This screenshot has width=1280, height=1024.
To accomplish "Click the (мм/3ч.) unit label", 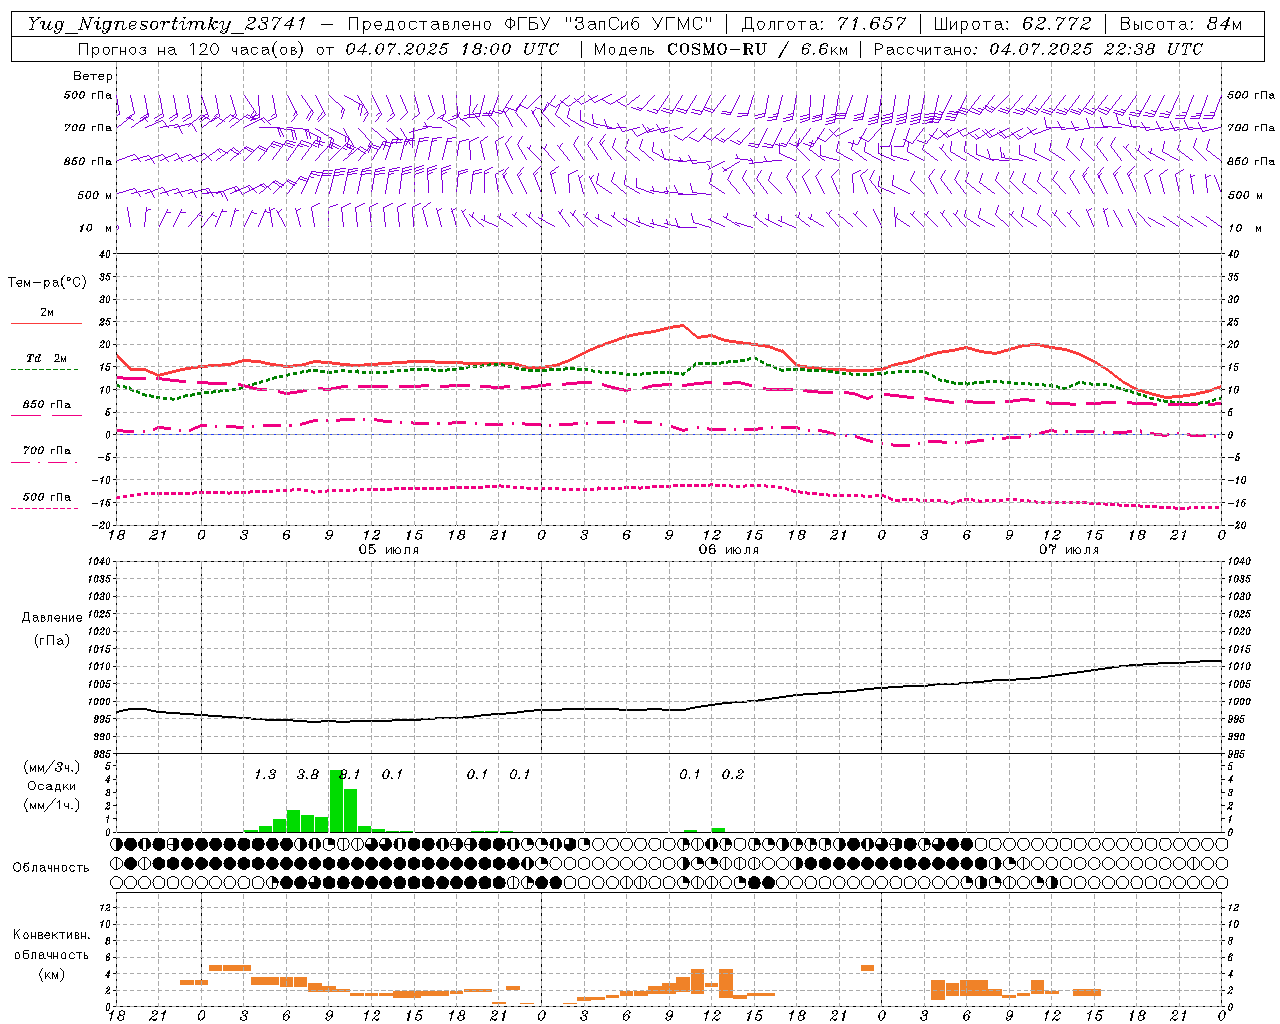I will tap(52, 767).
